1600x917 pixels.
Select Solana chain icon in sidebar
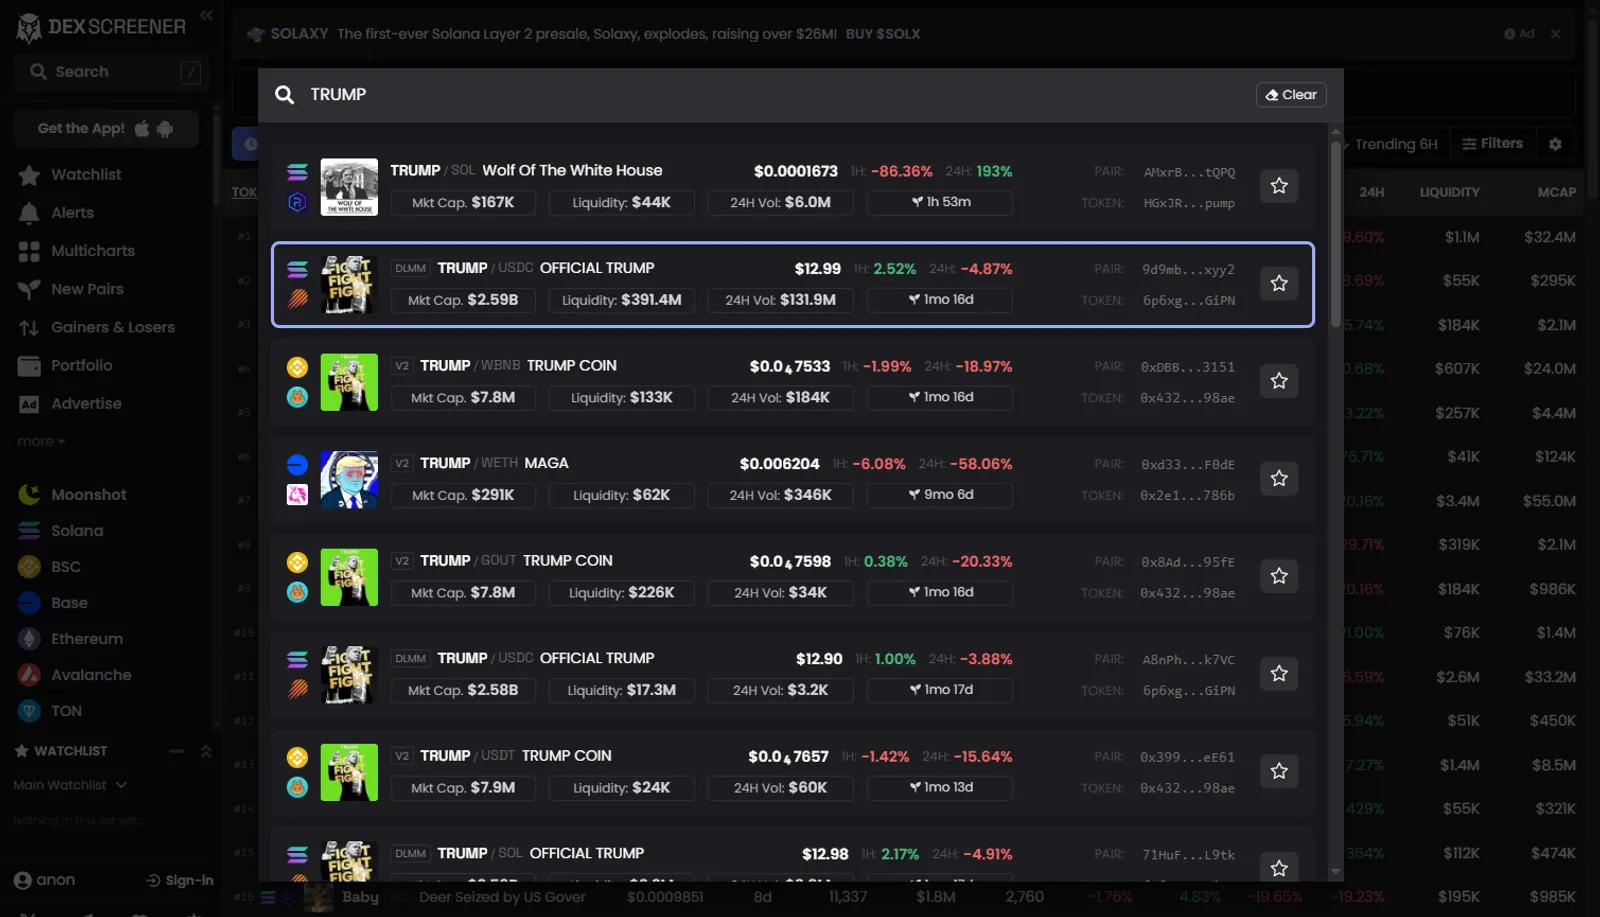[x=29, y=531]
